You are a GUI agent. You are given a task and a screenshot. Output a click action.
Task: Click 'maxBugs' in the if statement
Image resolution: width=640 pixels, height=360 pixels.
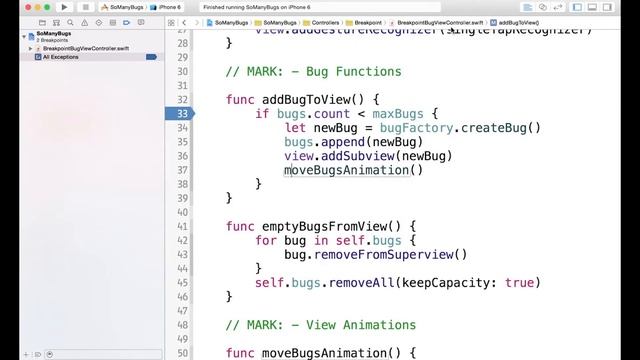pos(398,114)
